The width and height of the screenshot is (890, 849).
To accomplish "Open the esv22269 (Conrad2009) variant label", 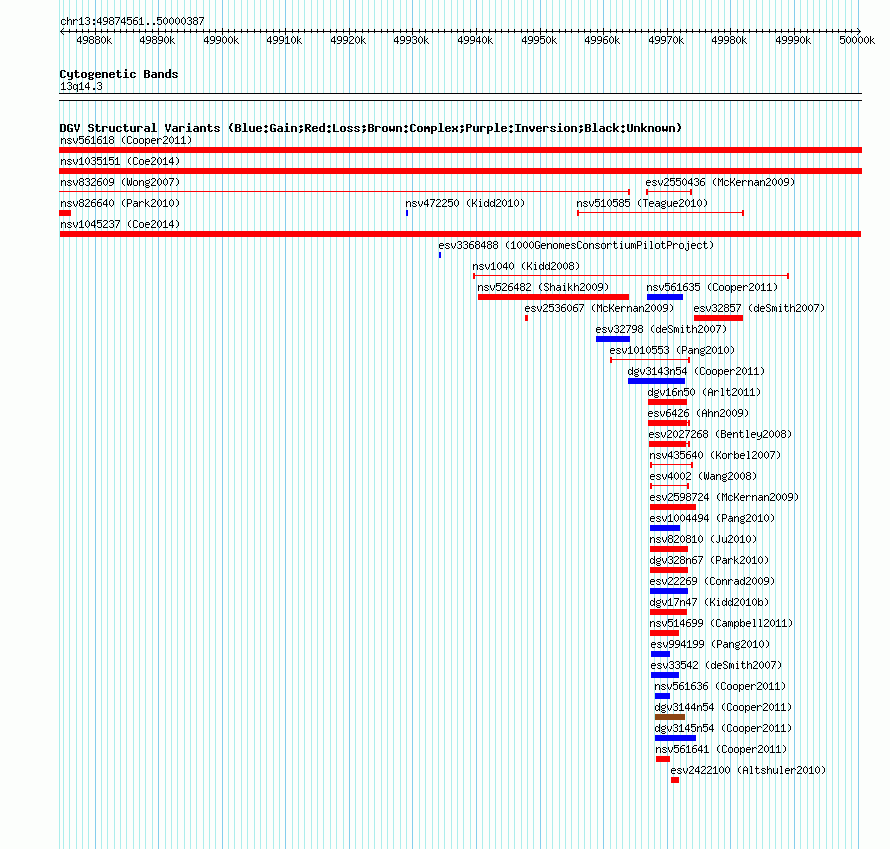I will coord(712,581).
